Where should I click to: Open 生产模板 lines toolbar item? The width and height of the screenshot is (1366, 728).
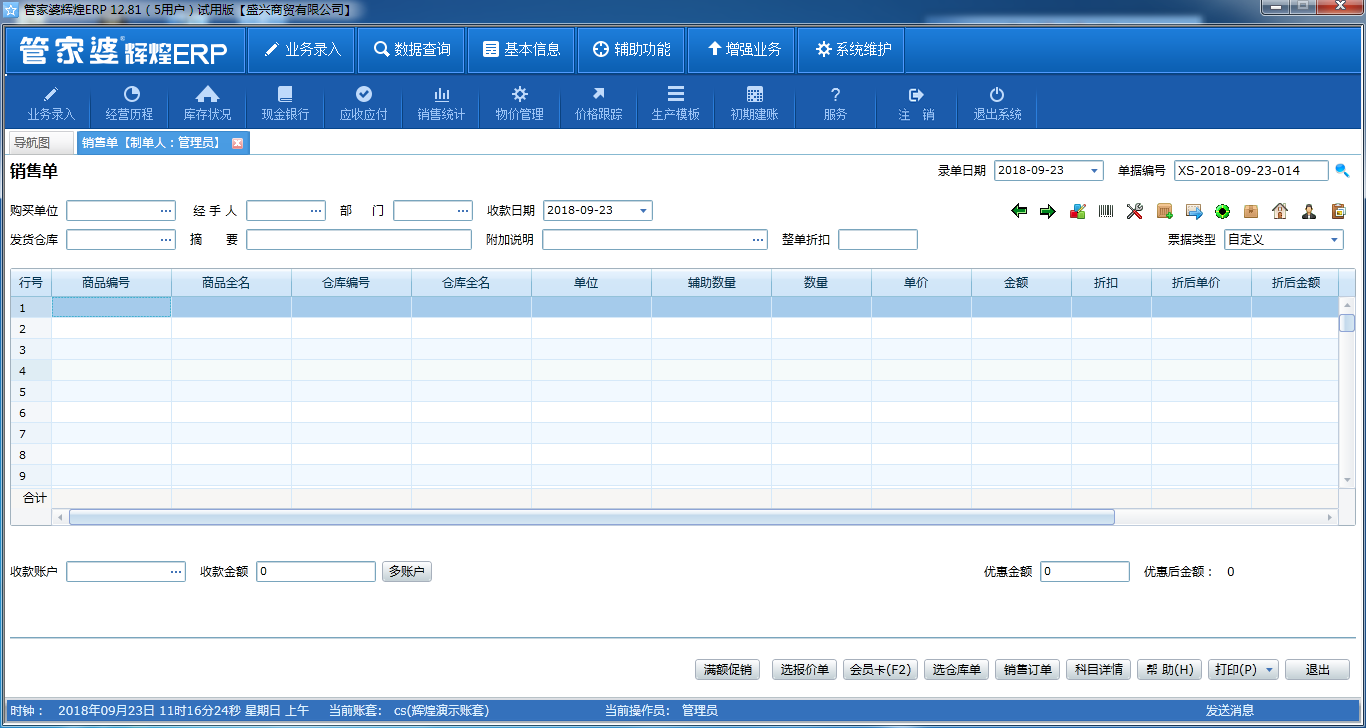point(676,103)
